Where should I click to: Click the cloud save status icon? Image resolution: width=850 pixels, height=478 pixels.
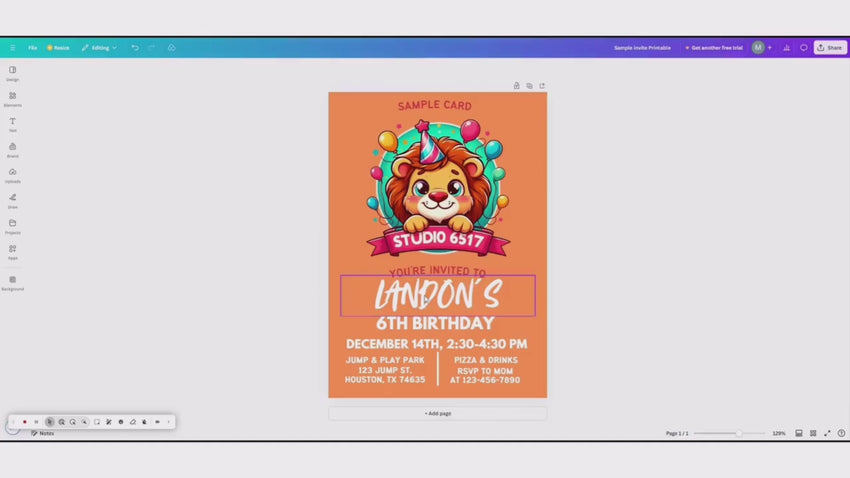[171, 47]
